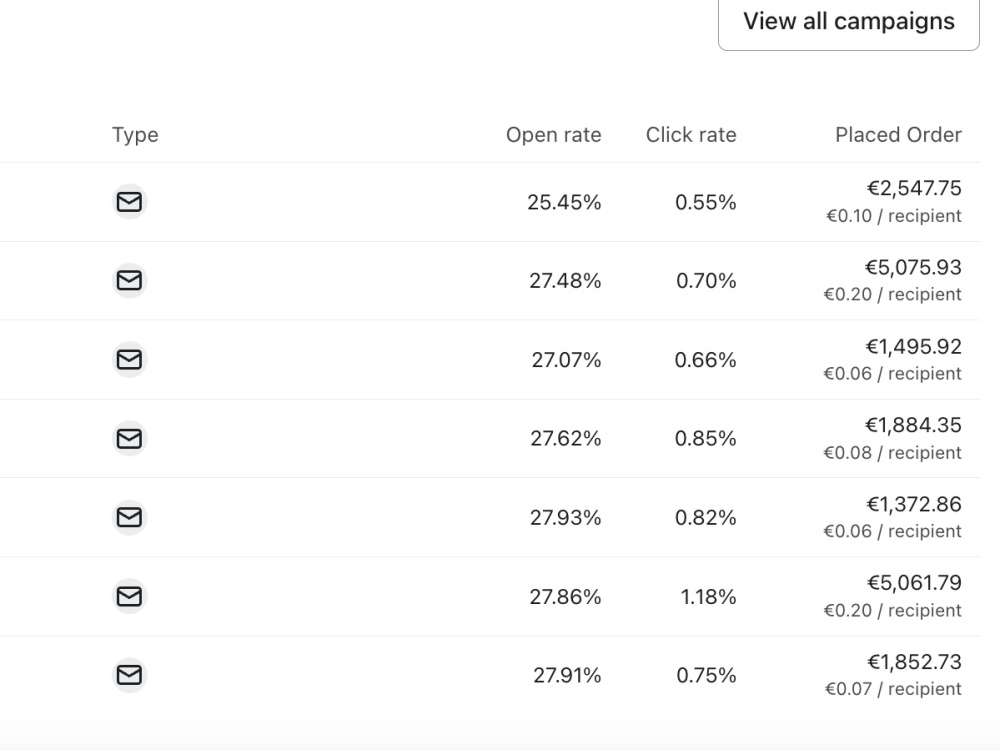Click email icon in 27.62% open rate row
1000x750 pixels.
(129, 439)
